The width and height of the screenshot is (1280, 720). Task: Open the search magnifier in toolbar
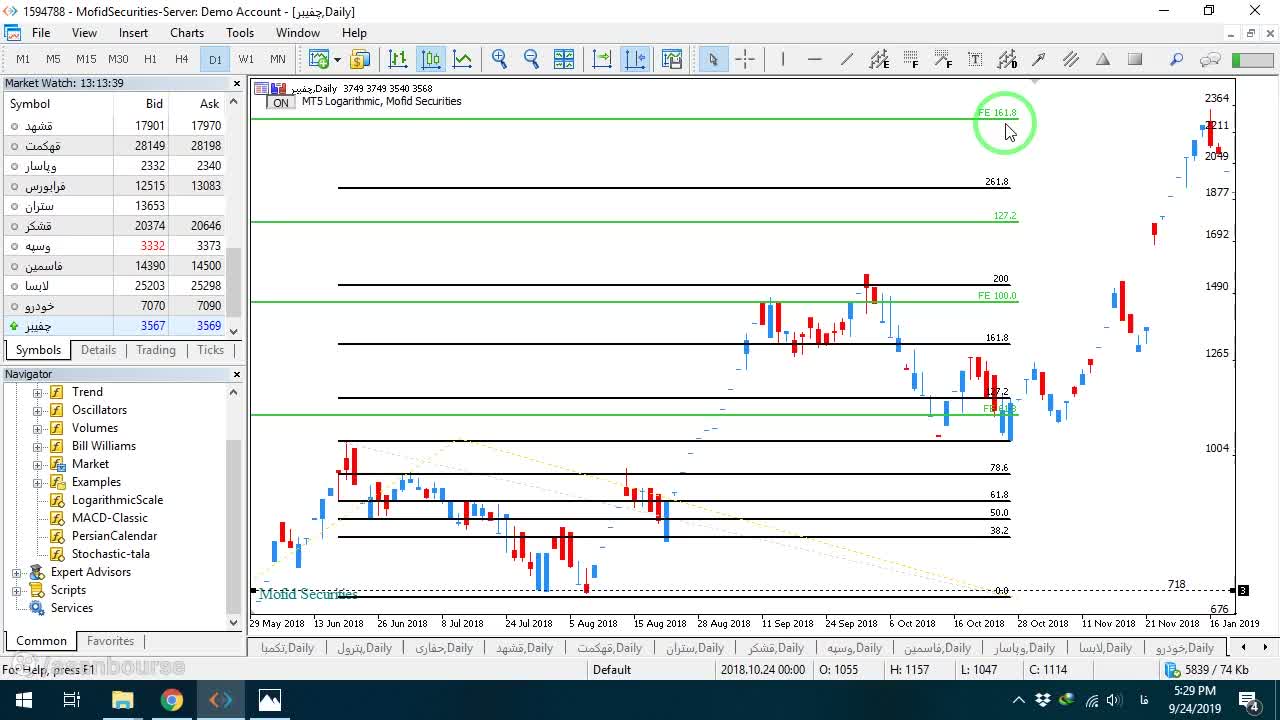(1177, 59)
